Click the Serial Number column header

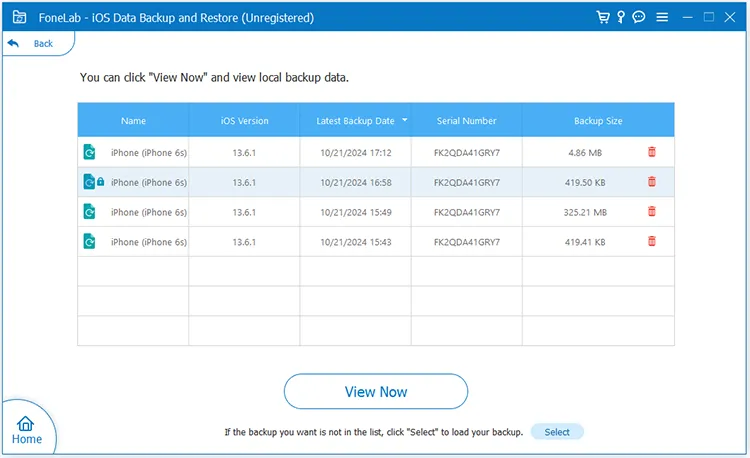coord(466,121)
